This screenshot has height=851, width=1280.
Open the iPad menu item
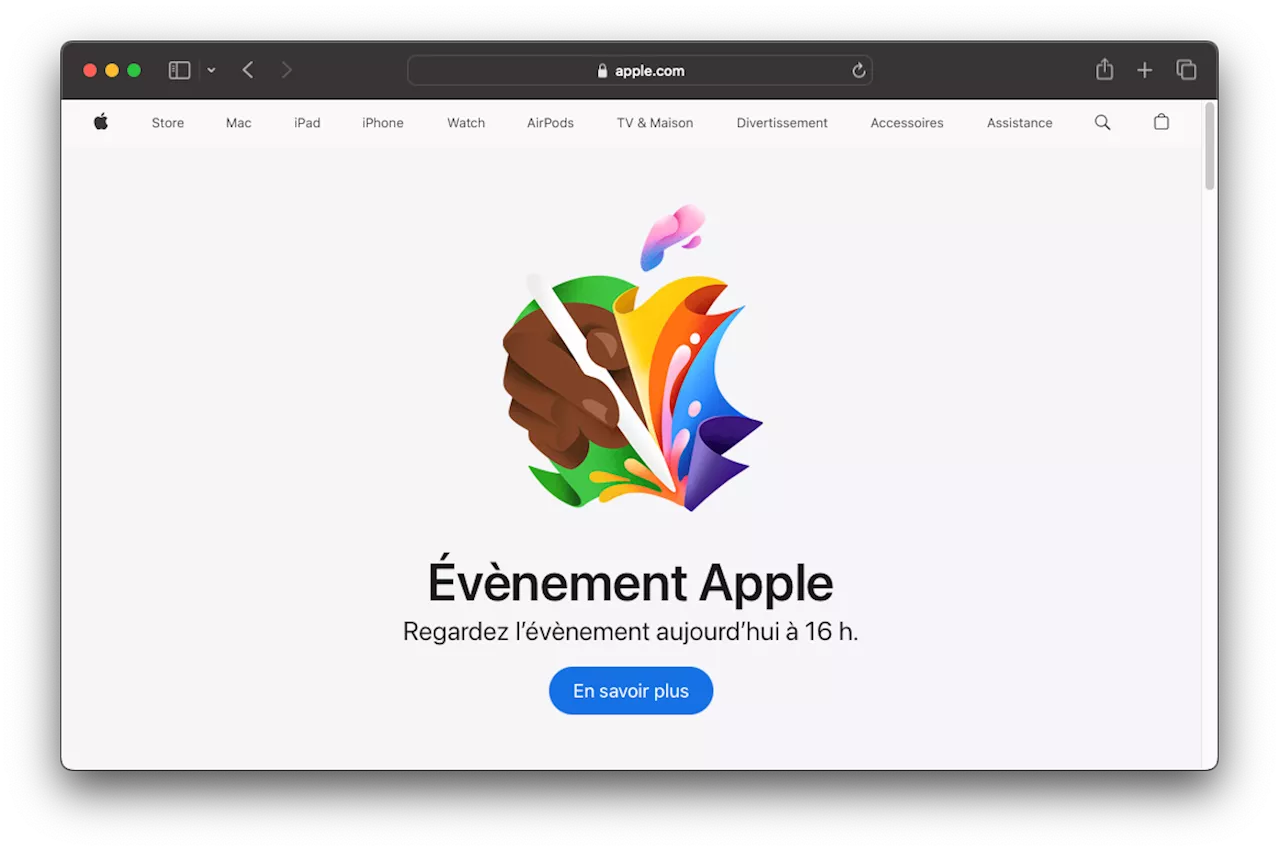click(x=307, y=123)
